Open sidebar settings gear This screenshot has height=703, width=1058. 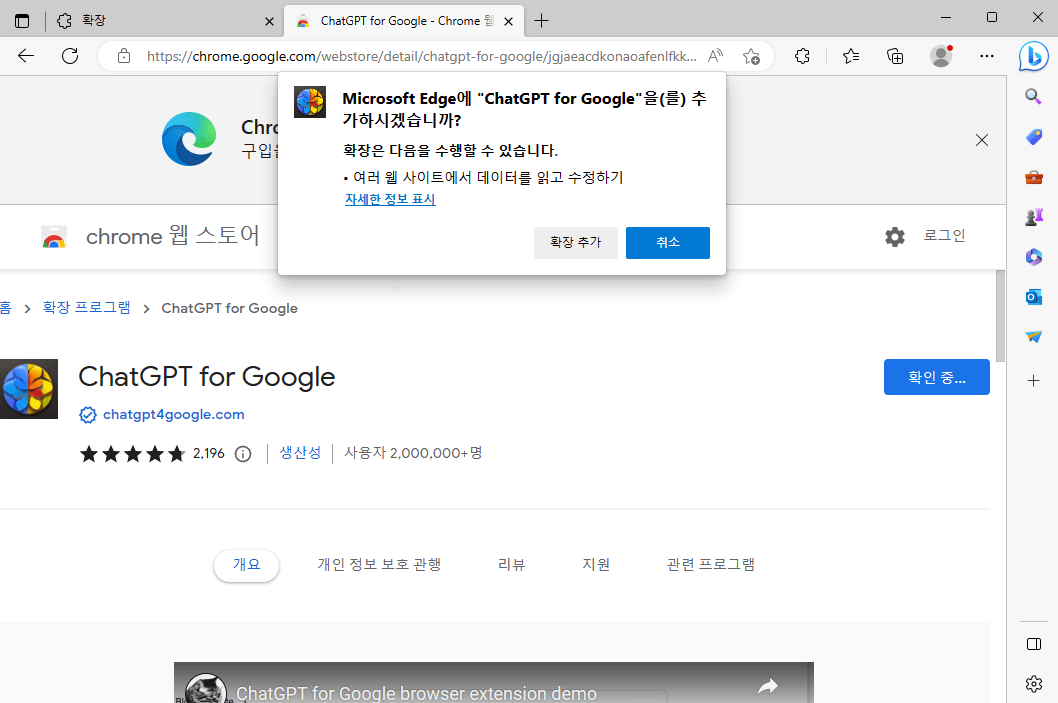1034,684
